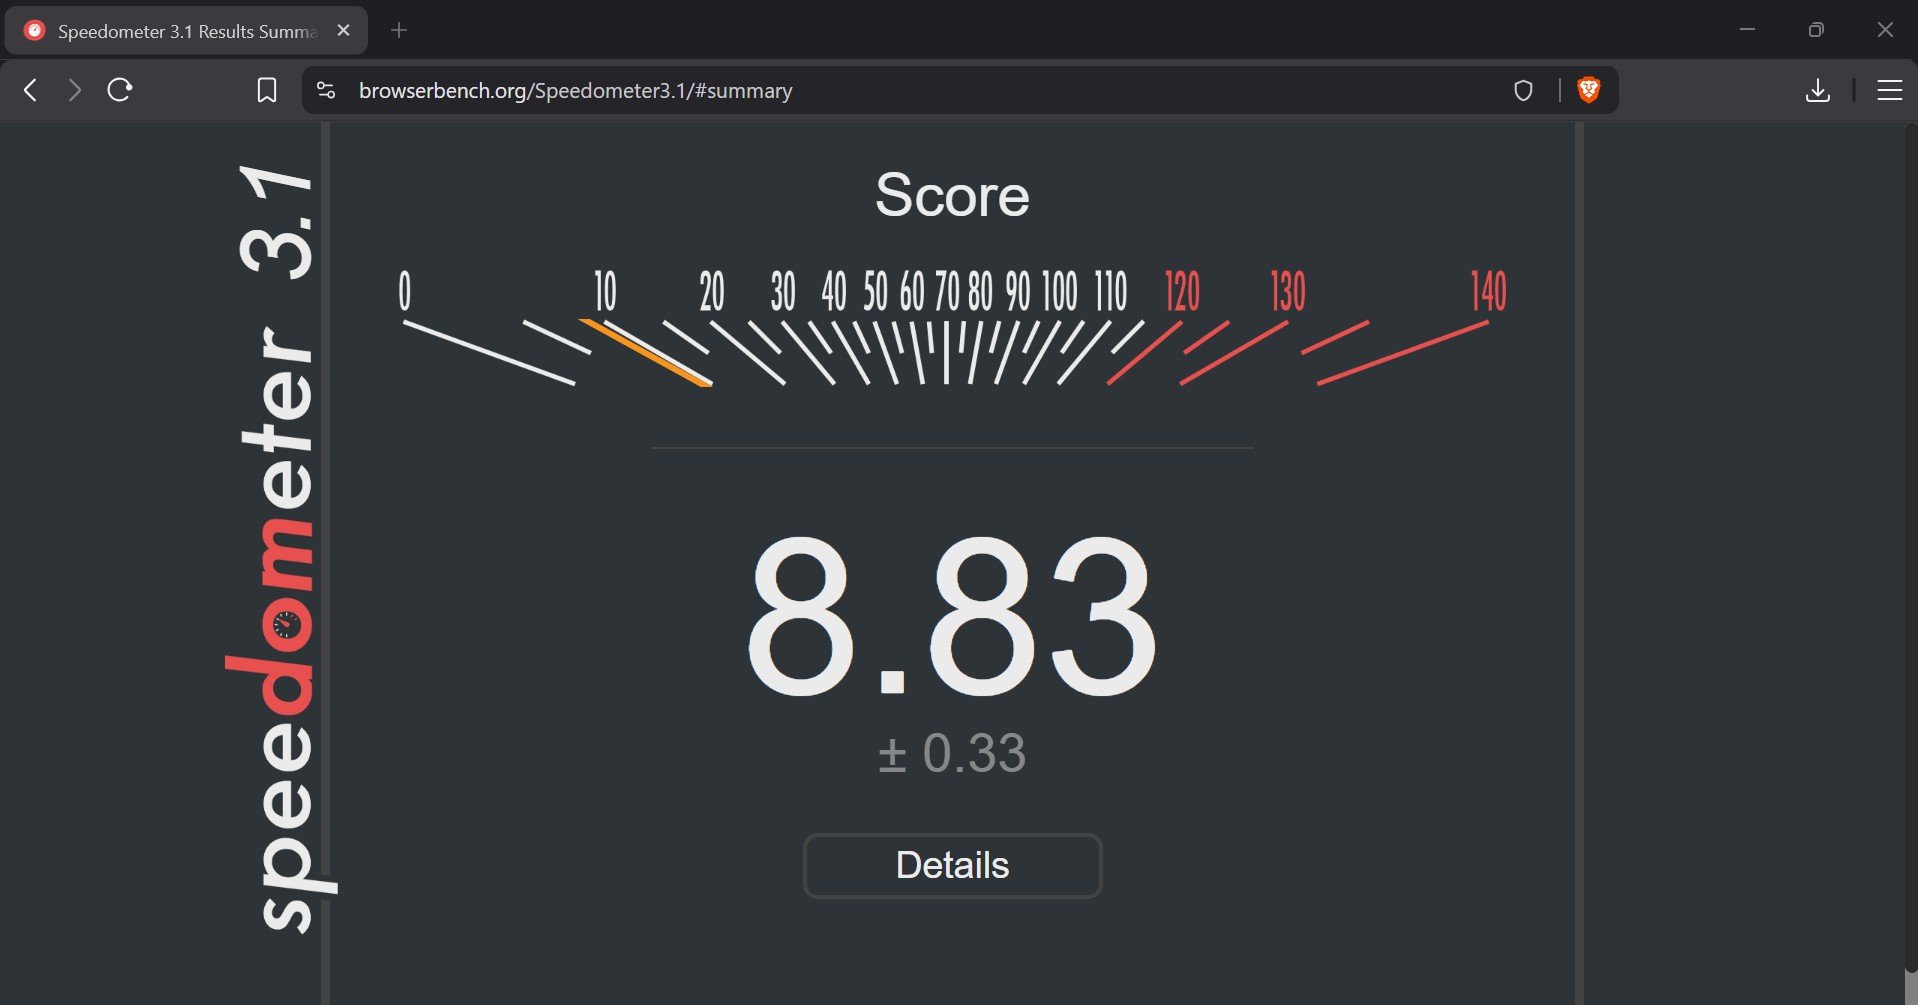Click the 8.83 score value
Image resolution: width=1918 pixels, height=1005 pixels.
[x=952, y=616]
